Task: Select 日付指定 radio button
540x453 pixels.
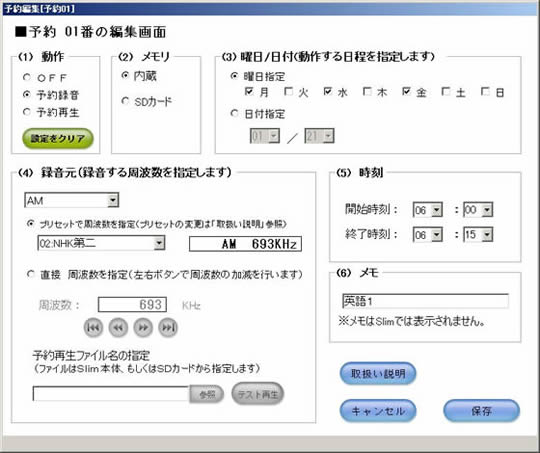Action: point(235,113)
